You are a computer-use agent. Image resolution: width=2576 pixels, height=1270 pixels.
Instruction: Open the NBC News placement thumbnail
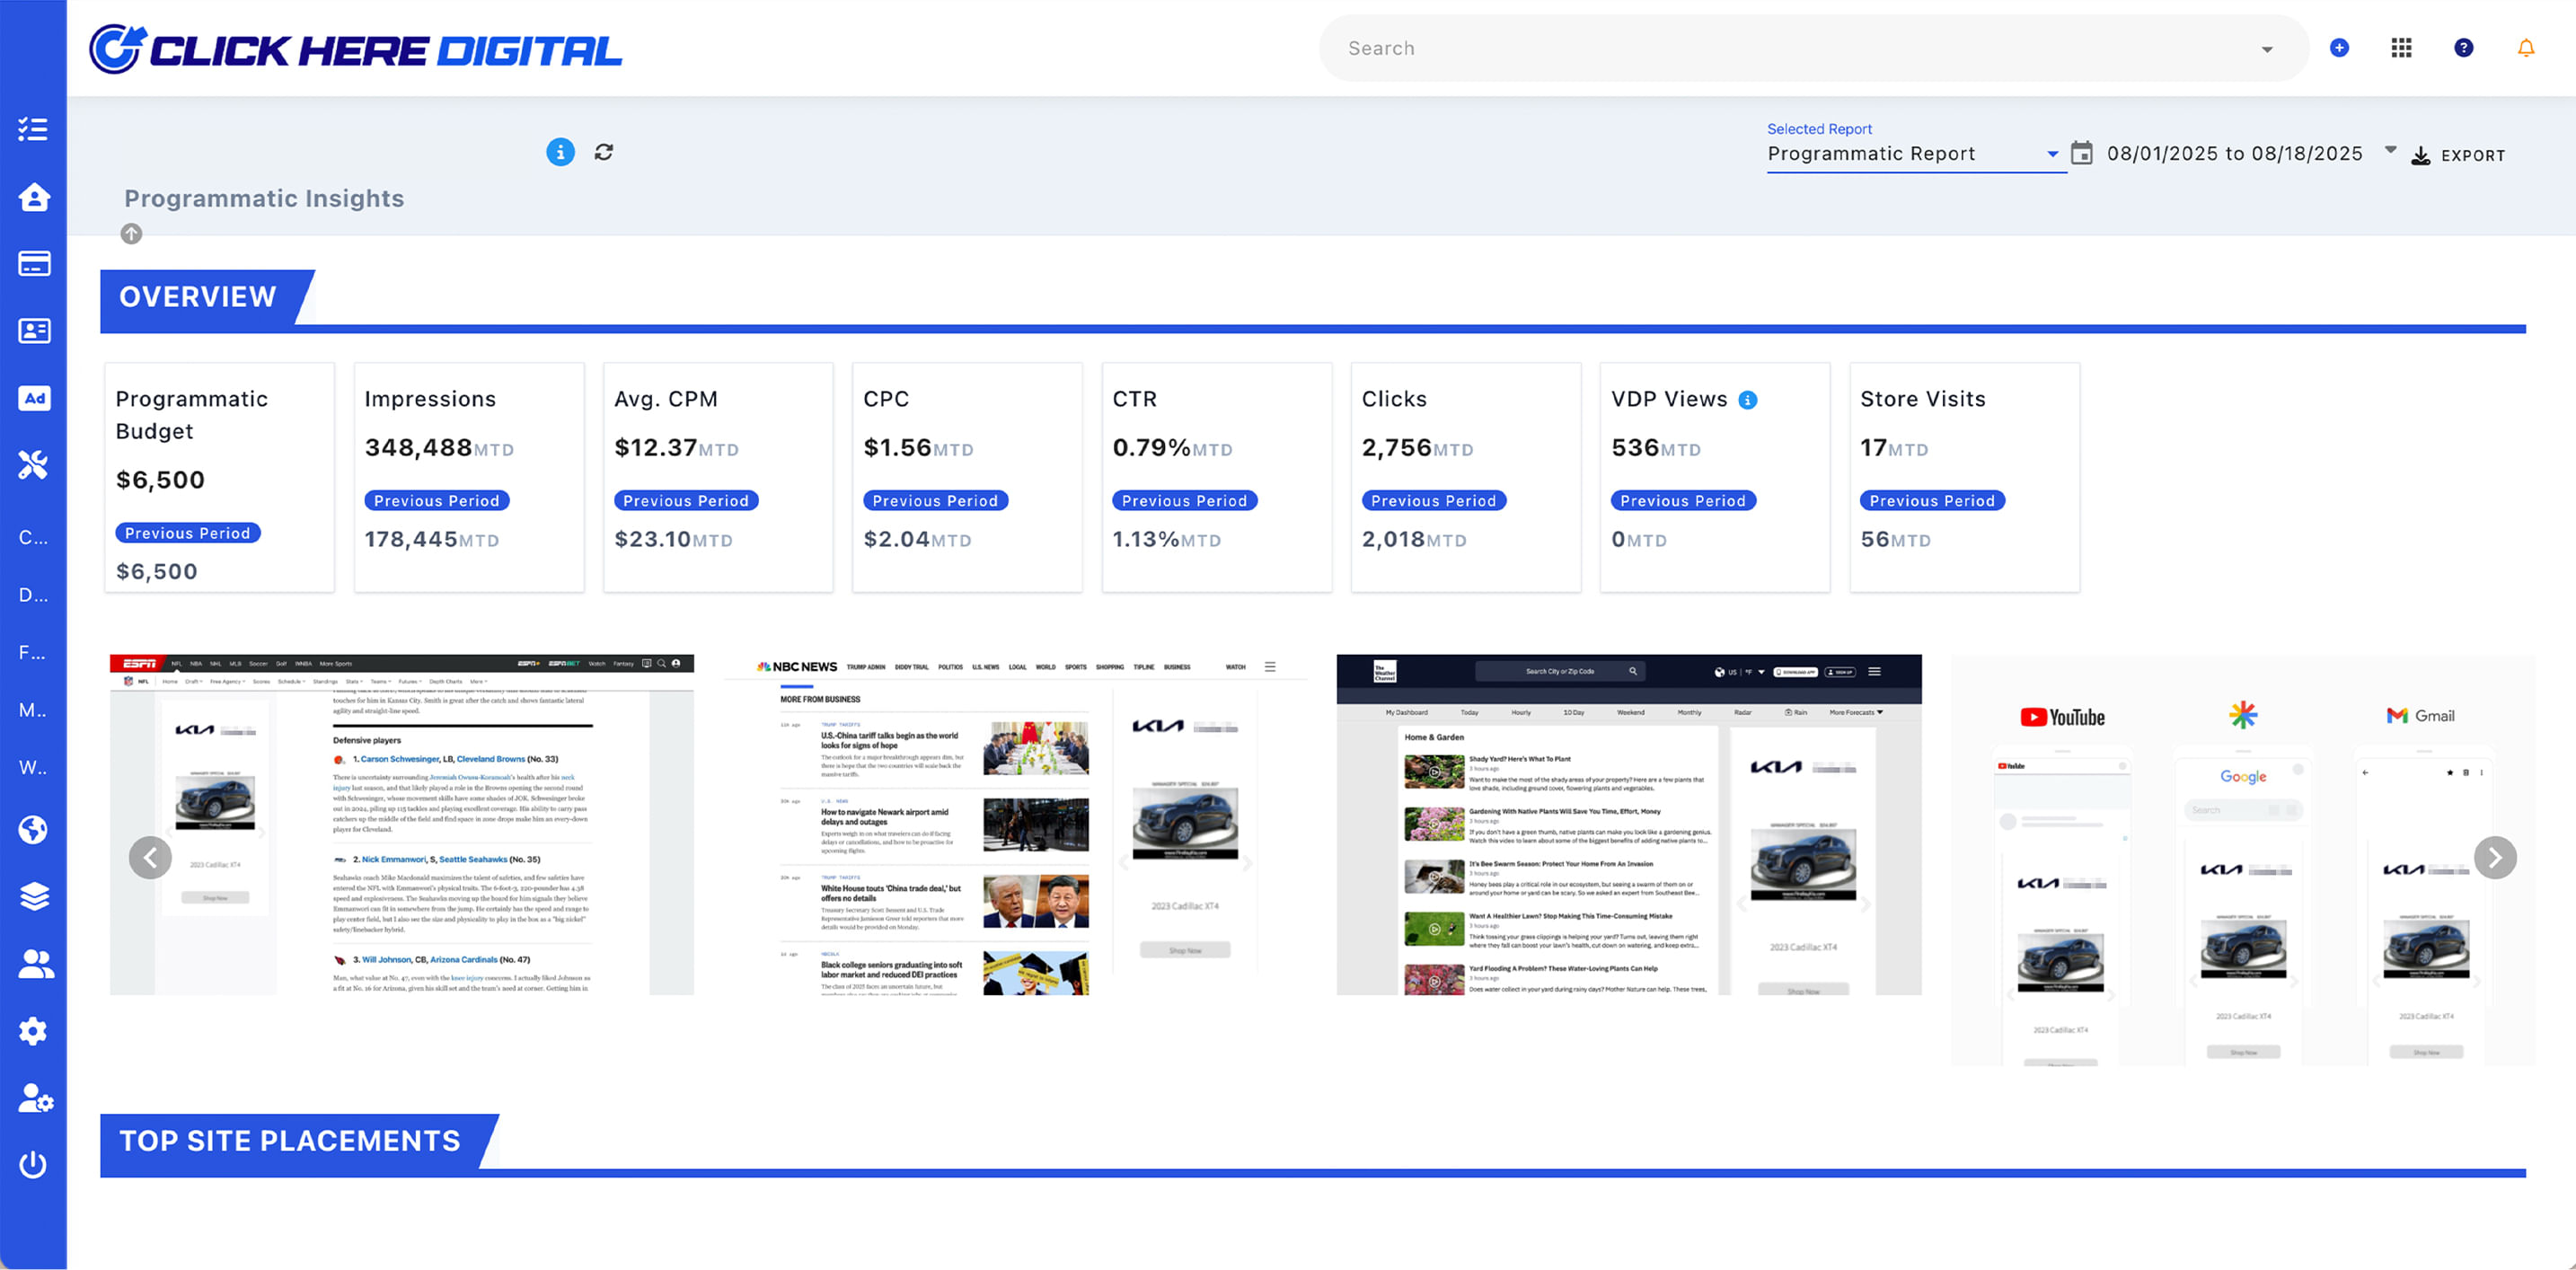pyautogui.click(x=1015, y=825)
